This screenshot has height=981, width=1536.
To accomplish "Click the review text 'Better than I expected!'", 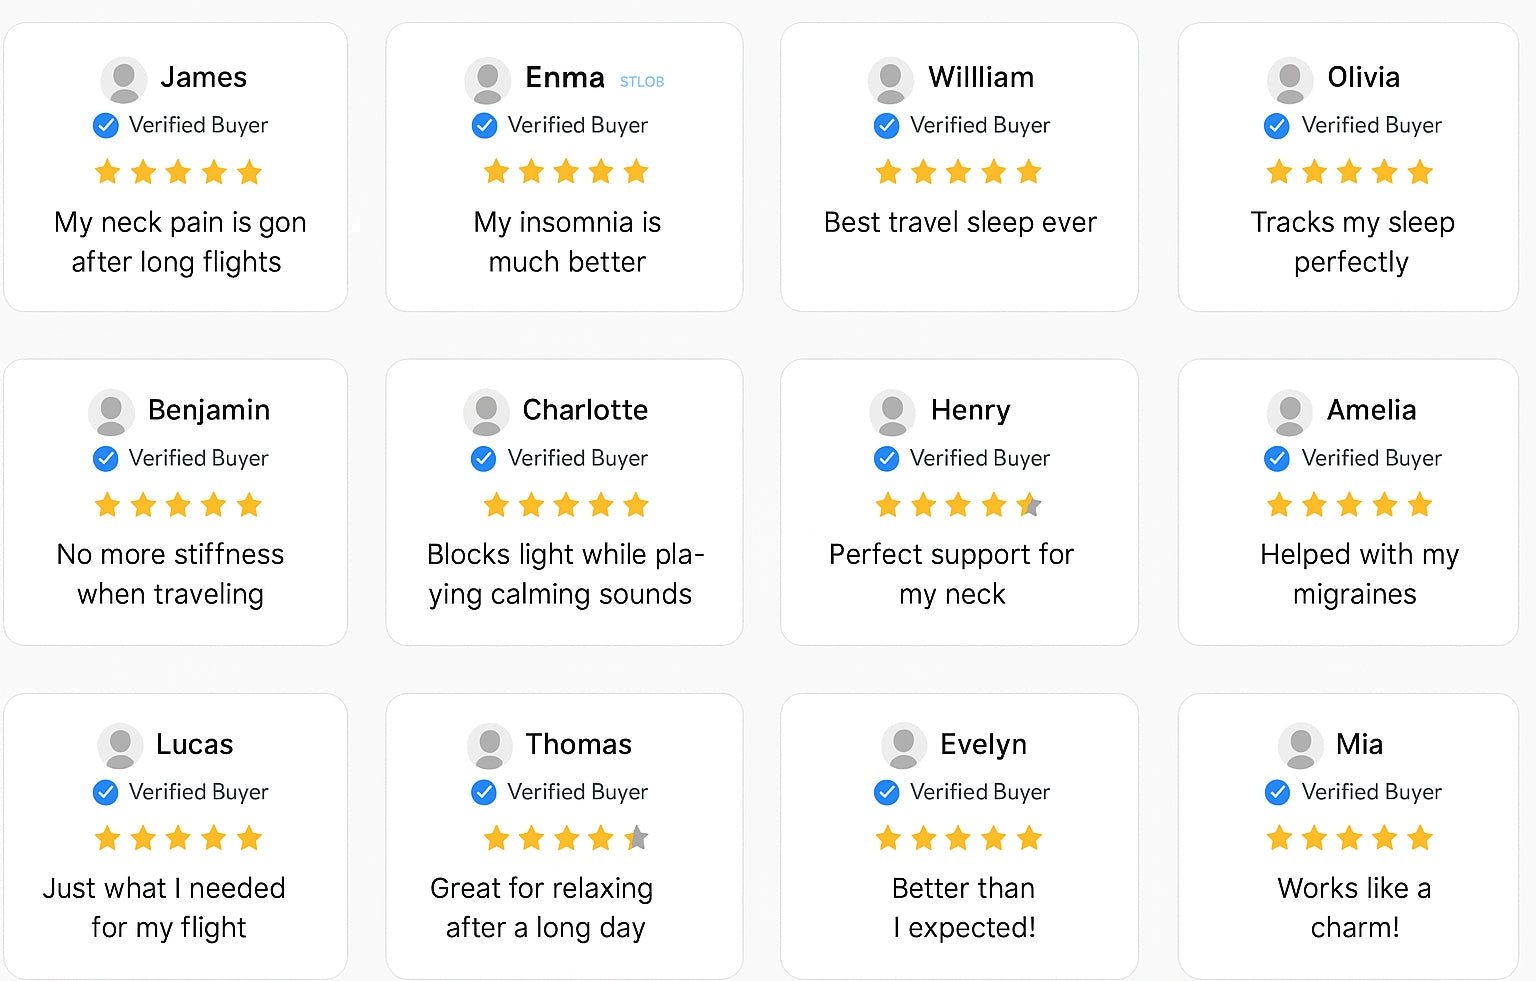I will tap(964, 907).
